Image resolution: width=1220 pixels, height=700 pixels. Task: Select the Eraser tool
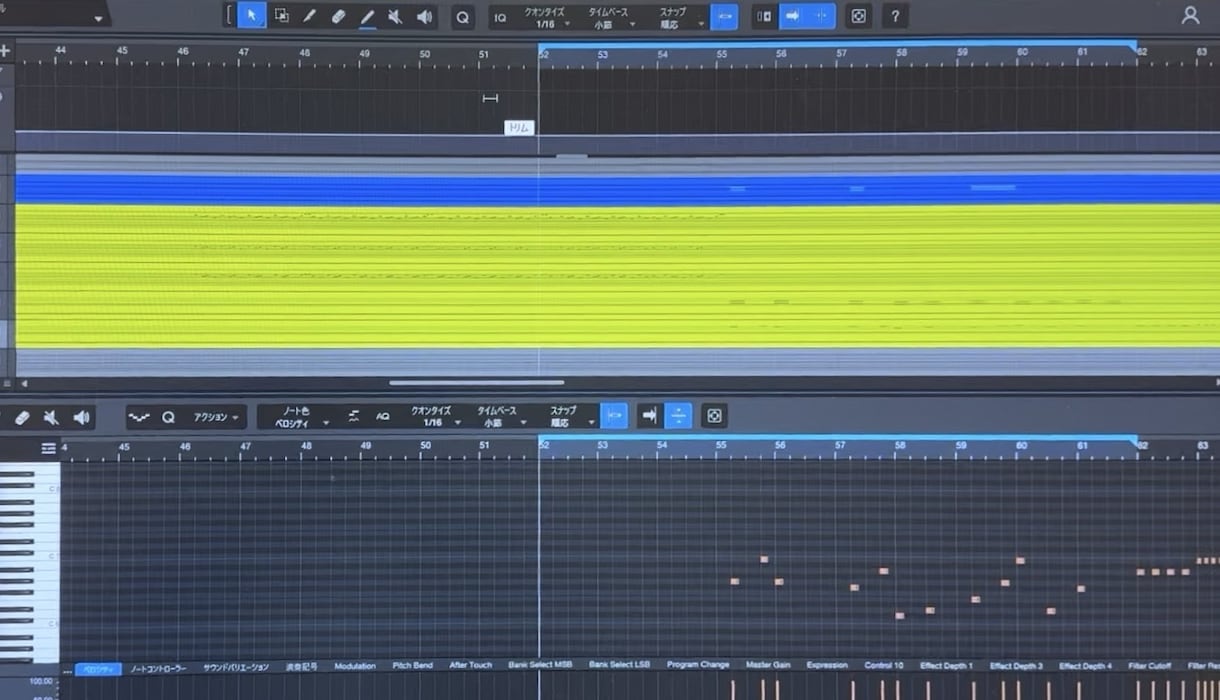pos(339,16)
